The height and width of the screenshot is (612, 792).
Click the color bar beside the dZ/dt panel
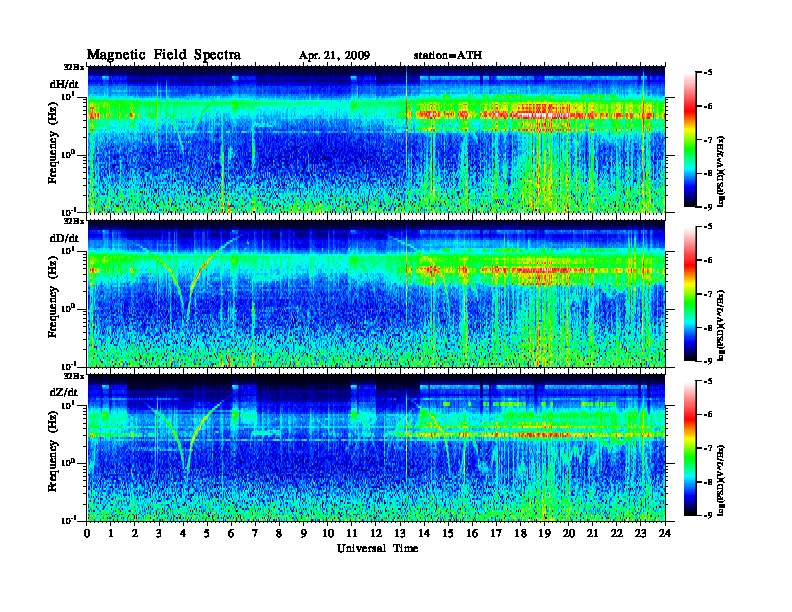click(690, 448)
